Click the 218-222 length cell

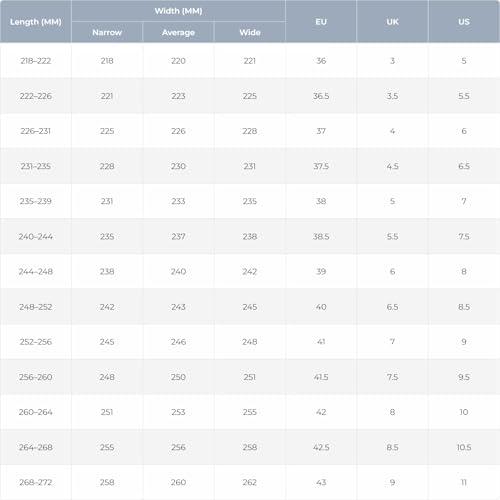click(36, 61)
